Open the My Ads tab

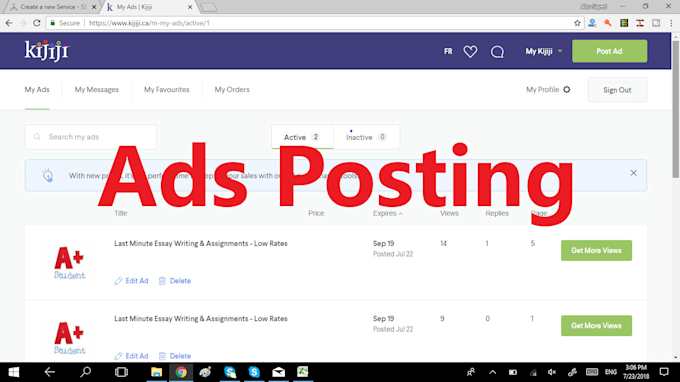pyautogui.click(x=37, y=90)
